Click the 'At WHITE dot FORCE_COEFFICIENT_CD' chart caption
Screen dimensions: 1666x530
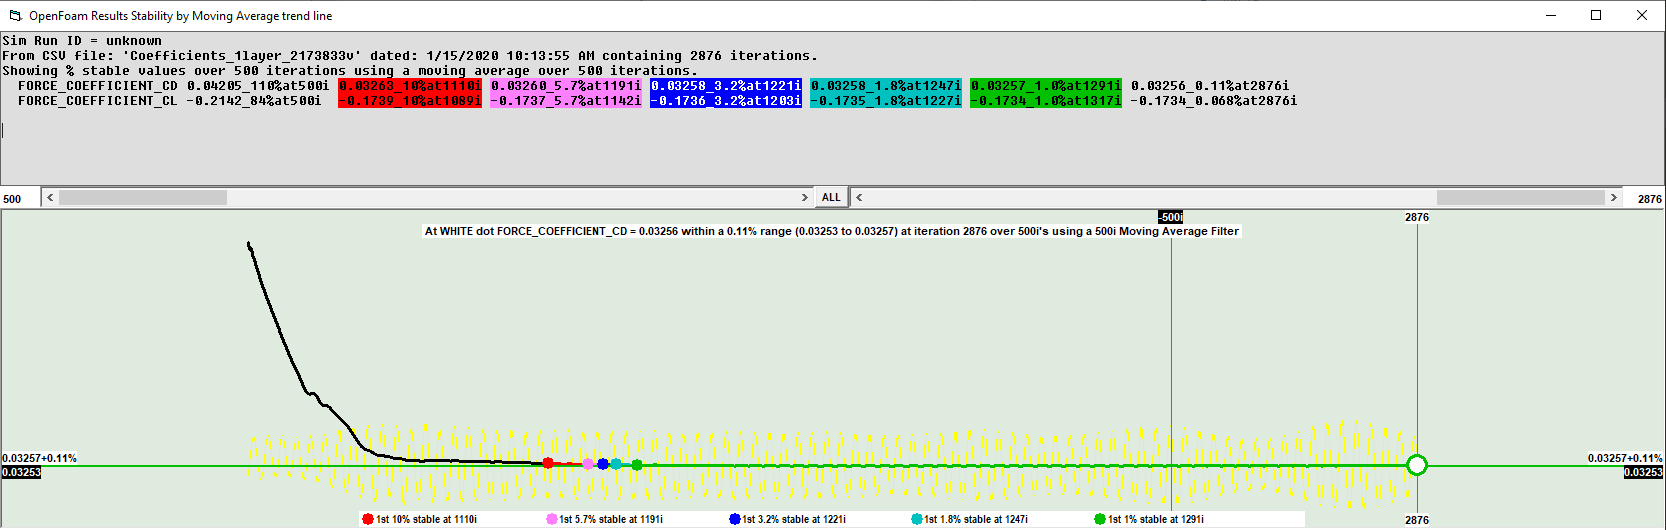832,231
